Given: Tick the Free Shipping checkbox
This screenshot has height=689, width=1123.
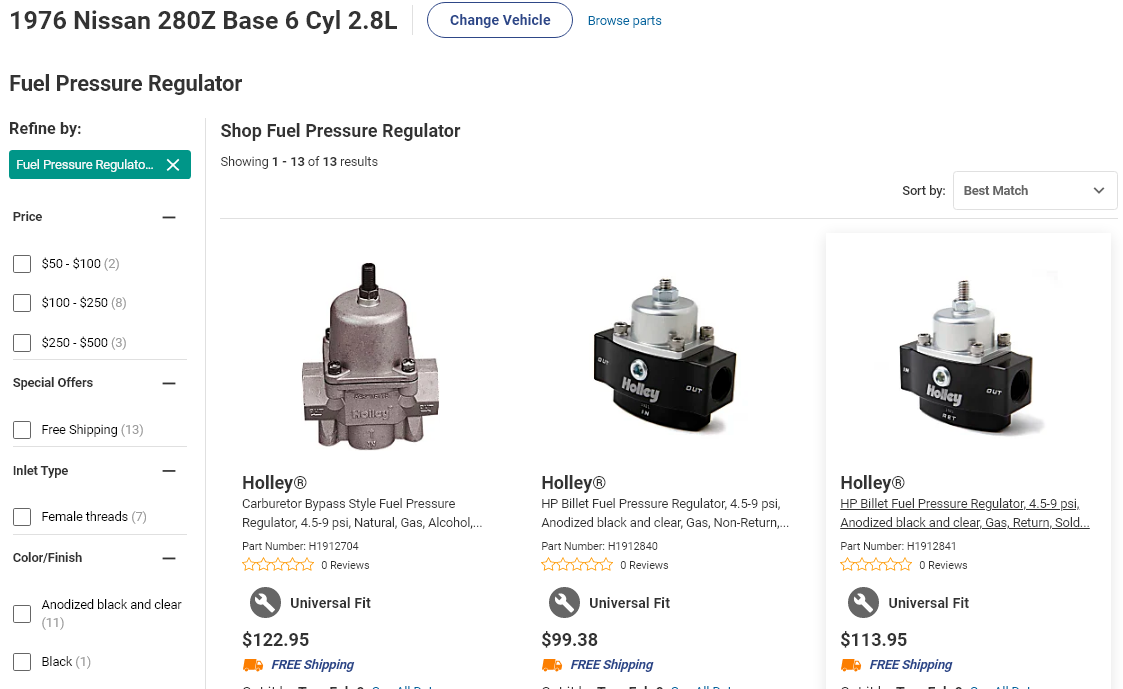Looking at the screenshot, I should [22, 430].
